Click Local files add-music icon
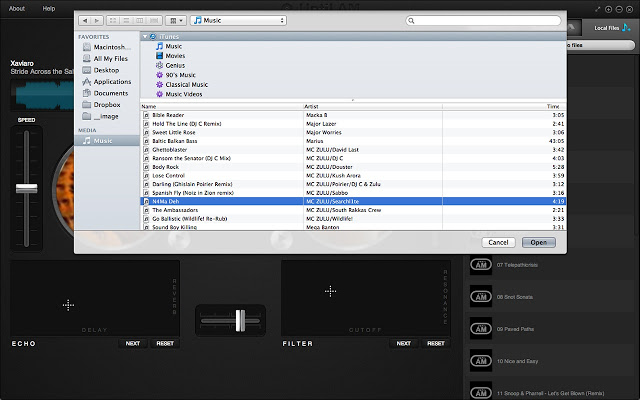640x400 pixels. [x=626, y=28]
